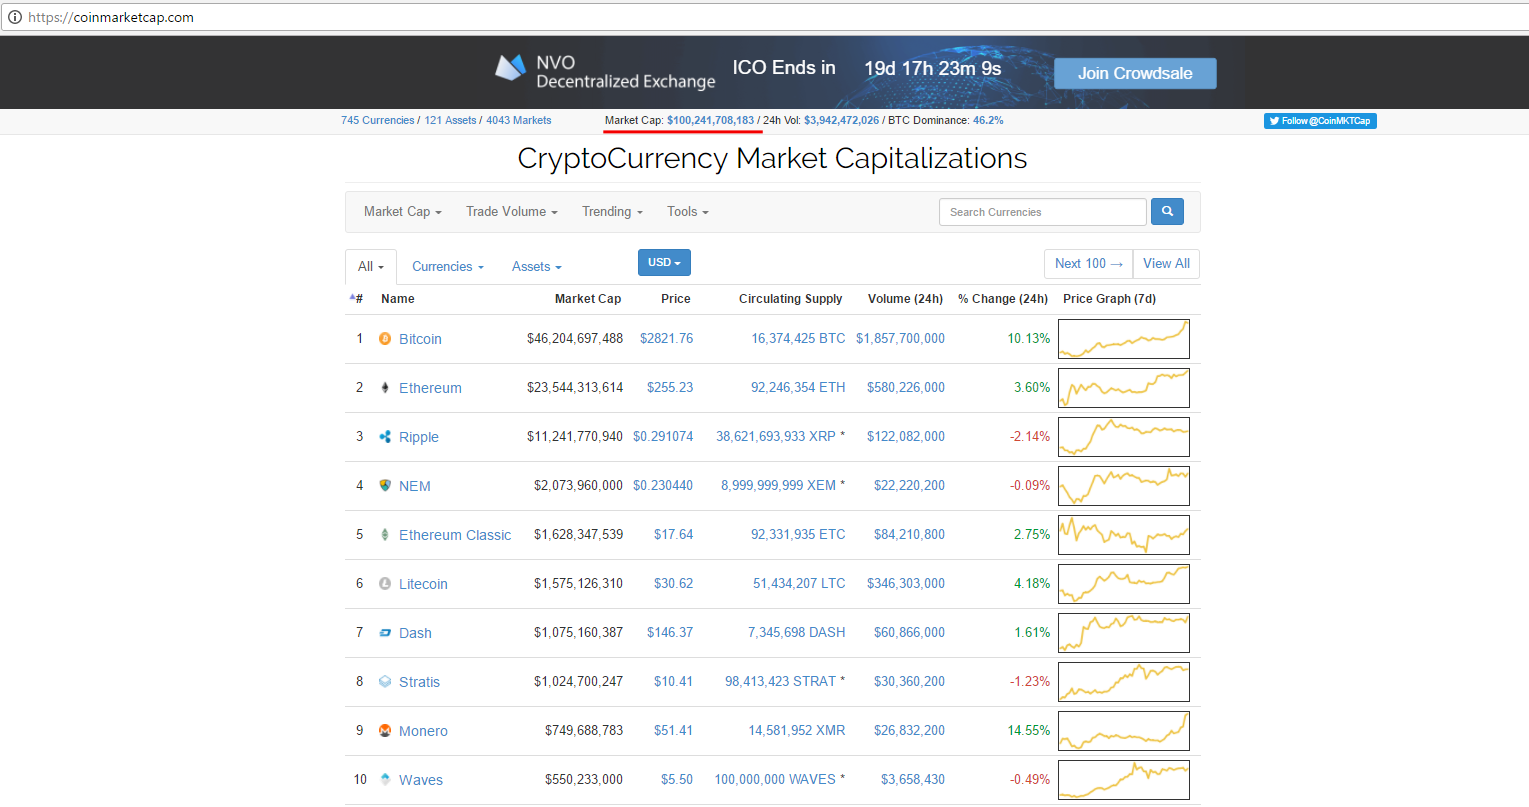Viewport: 1529px width, 807px height.
Task: Expand the Trending dropdown
Action: coord(612,212)
